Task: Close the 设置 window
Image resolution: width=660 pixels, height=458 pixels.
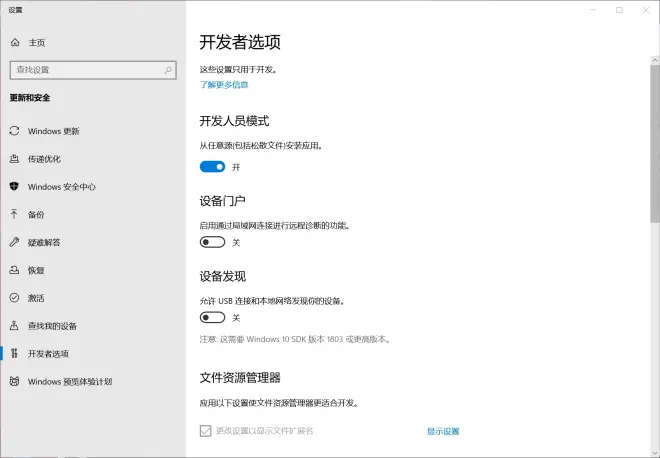Action: [646, 10]
